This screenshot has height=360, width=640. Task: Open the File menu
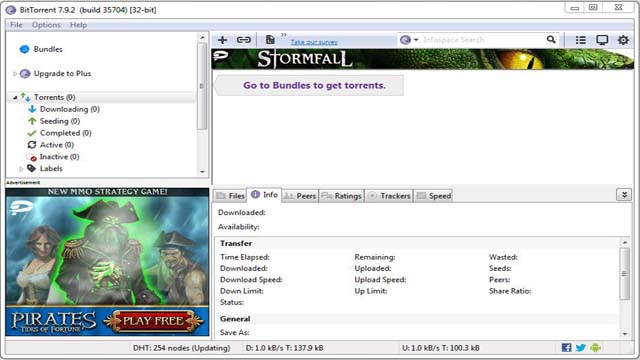tap(16, 25)
